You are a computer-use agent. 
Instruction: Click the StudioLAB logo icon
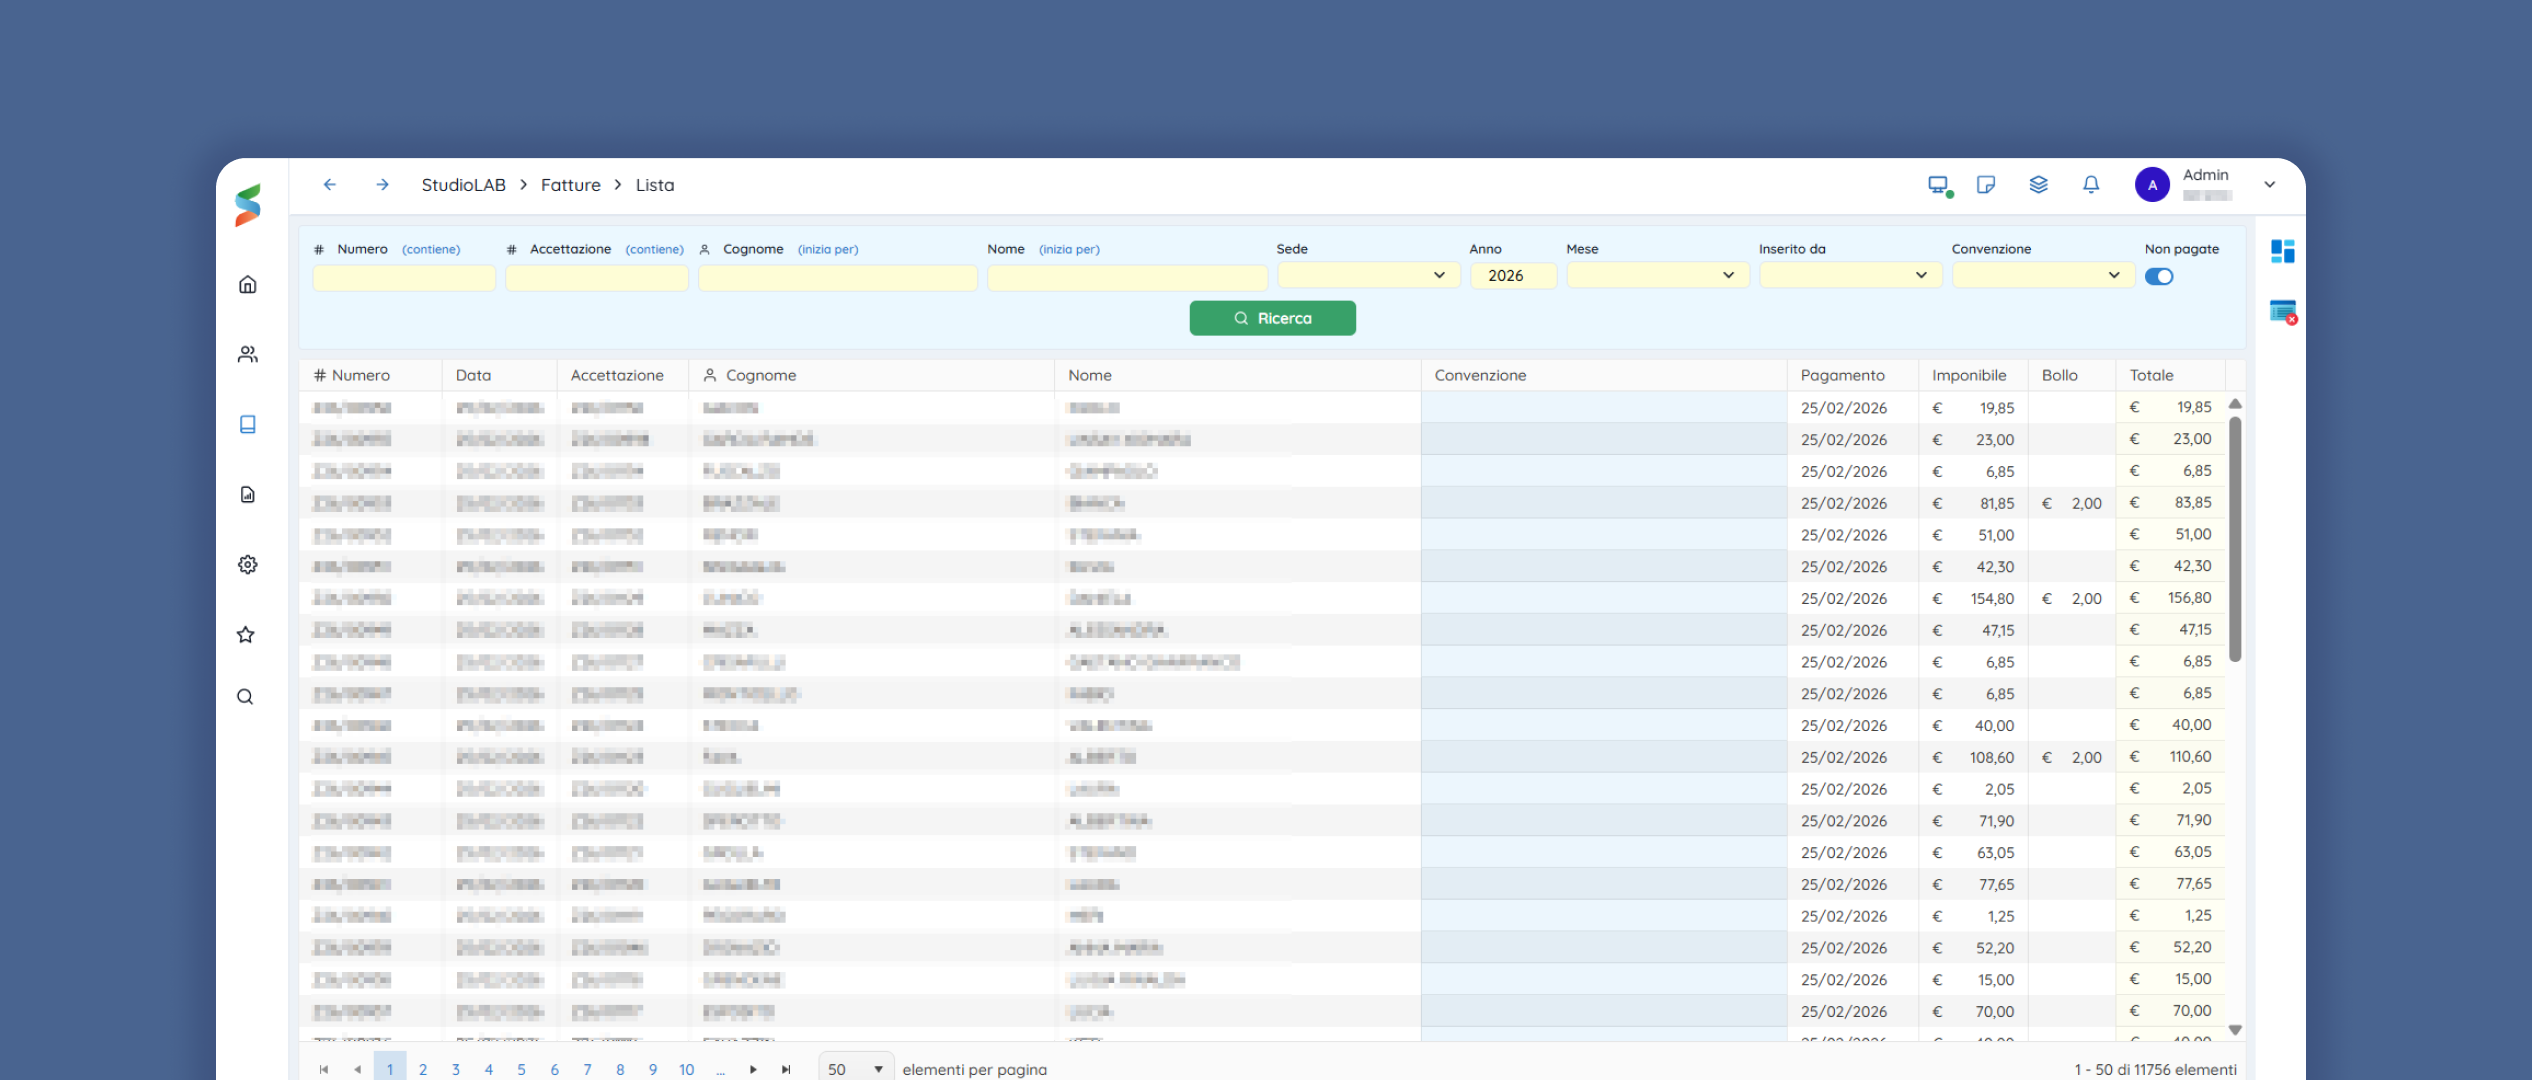tap(248, 205)
